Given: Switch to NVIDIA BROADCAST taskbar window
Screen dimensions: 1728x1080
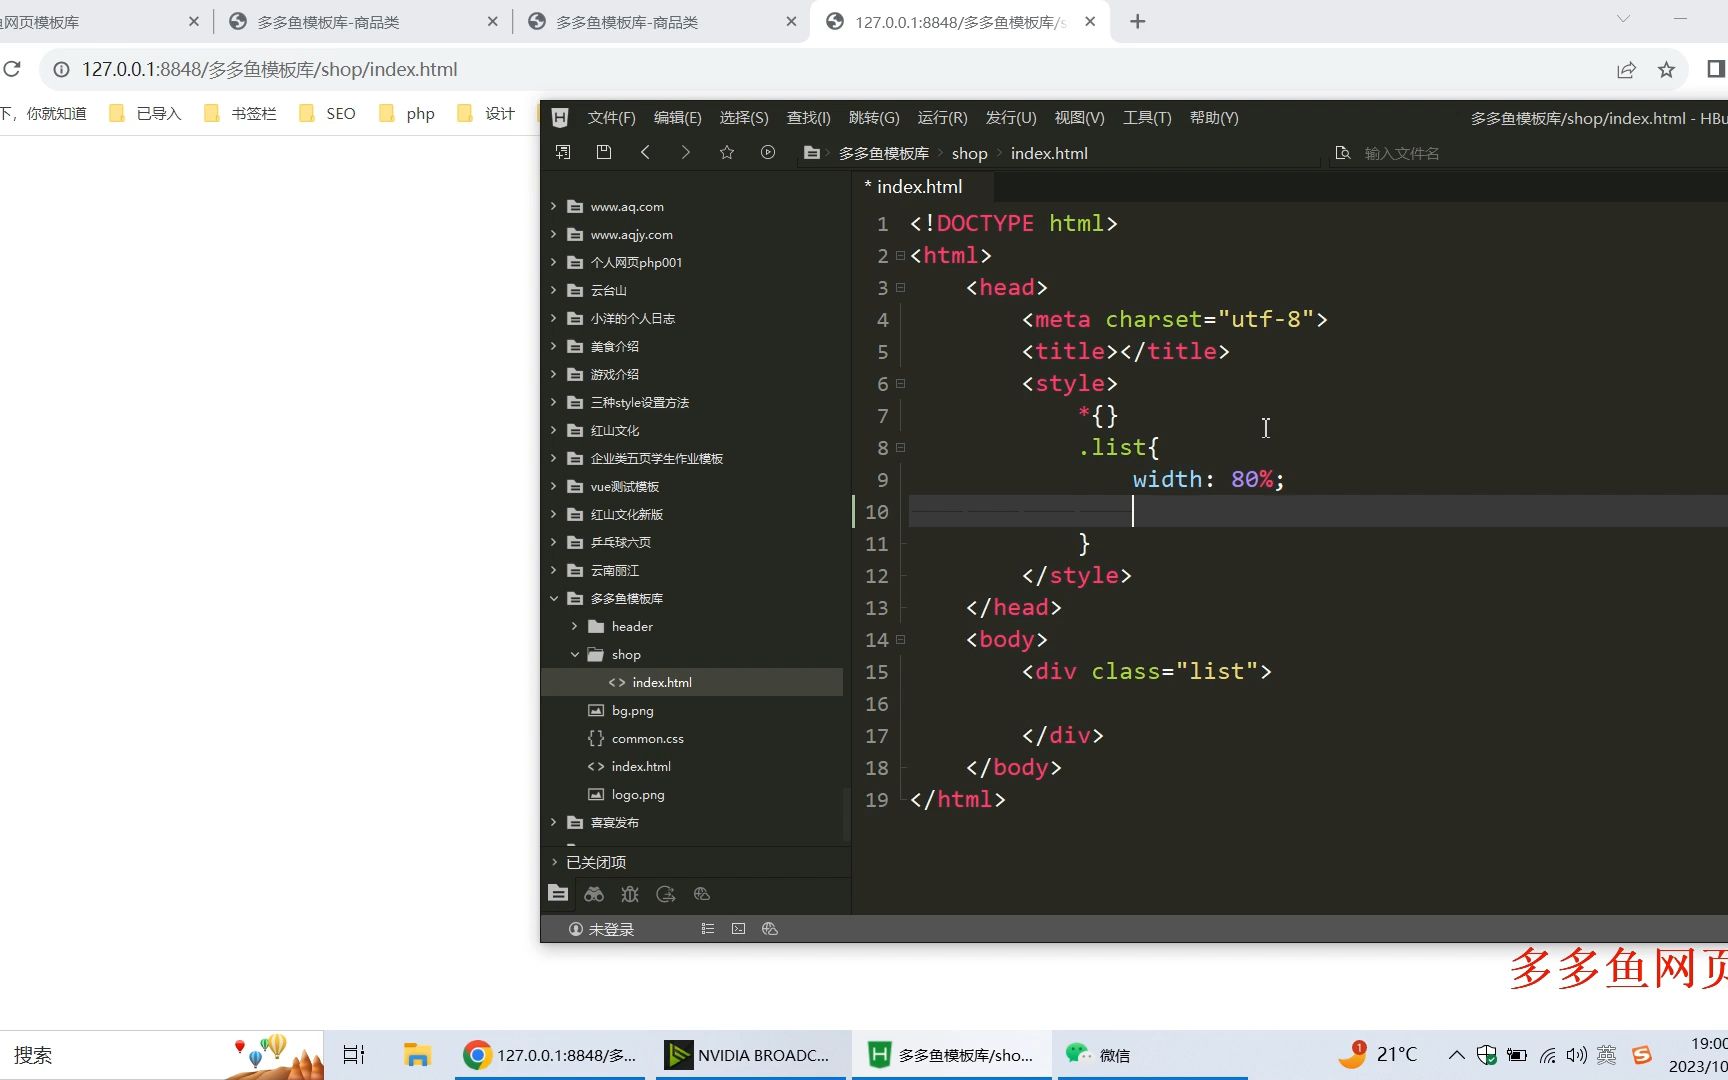Looking at the screenshot, I should tap(749, 1055).
